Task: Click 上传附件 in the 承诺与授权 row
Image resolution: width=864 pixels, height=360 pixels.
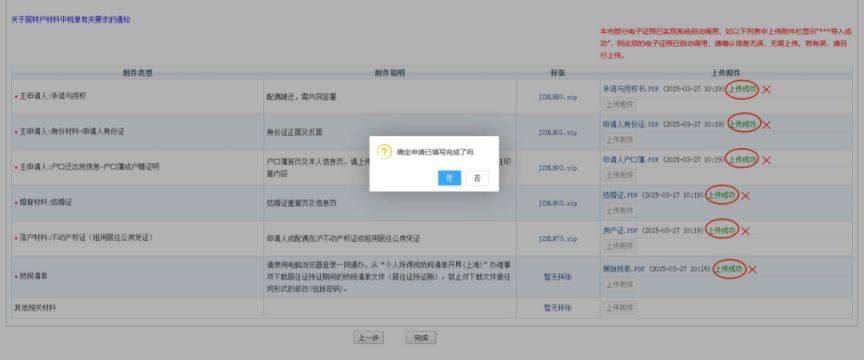Action: (620, 104)
